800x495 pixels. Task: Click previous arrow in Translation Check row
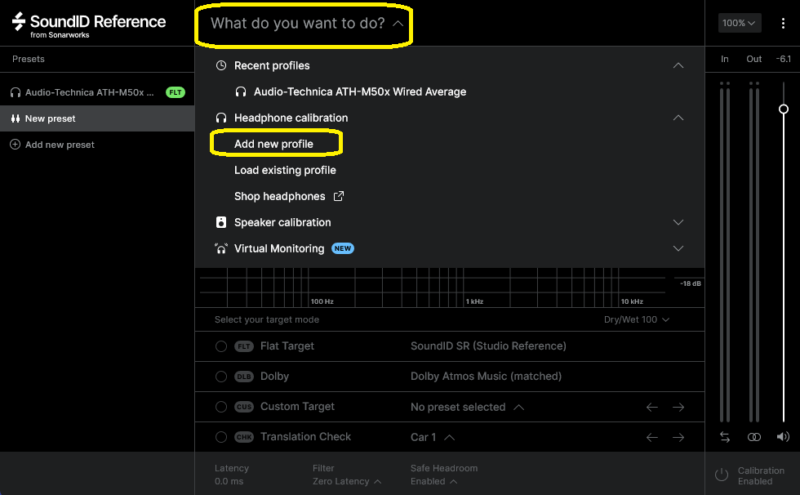(x=652, y=437)
